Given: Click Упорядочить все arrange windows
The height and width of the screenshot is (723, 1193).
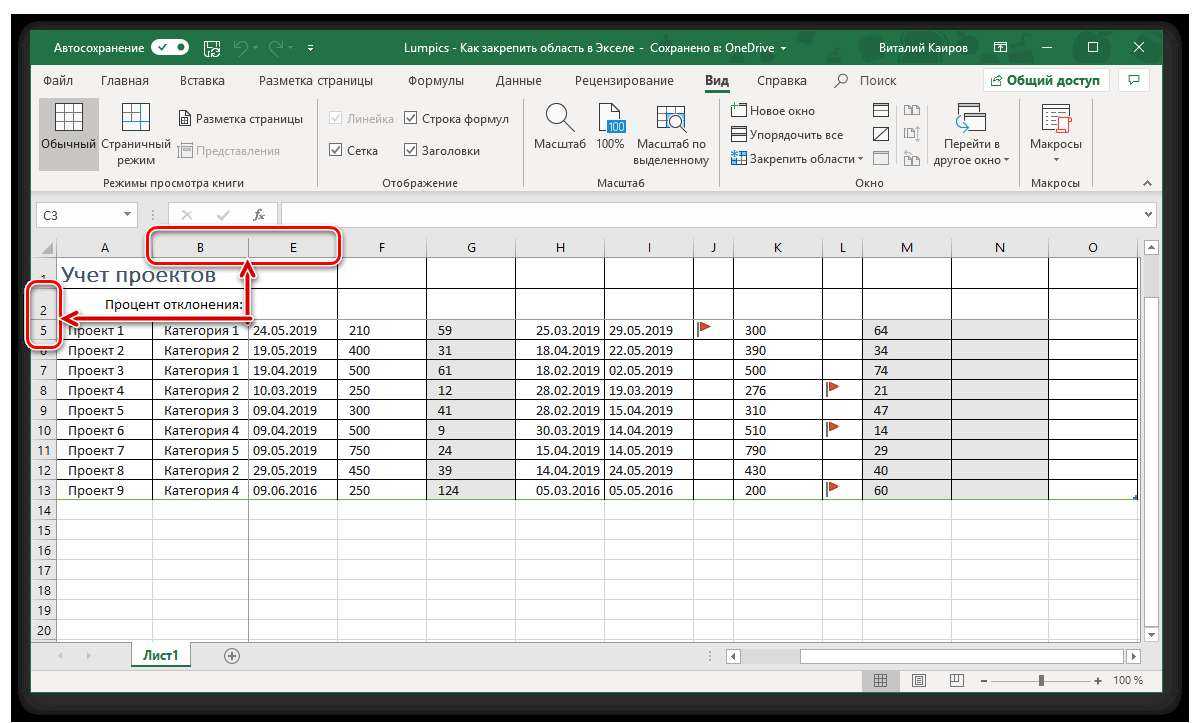Looking at the screenshot, I should tap(787, 135).
